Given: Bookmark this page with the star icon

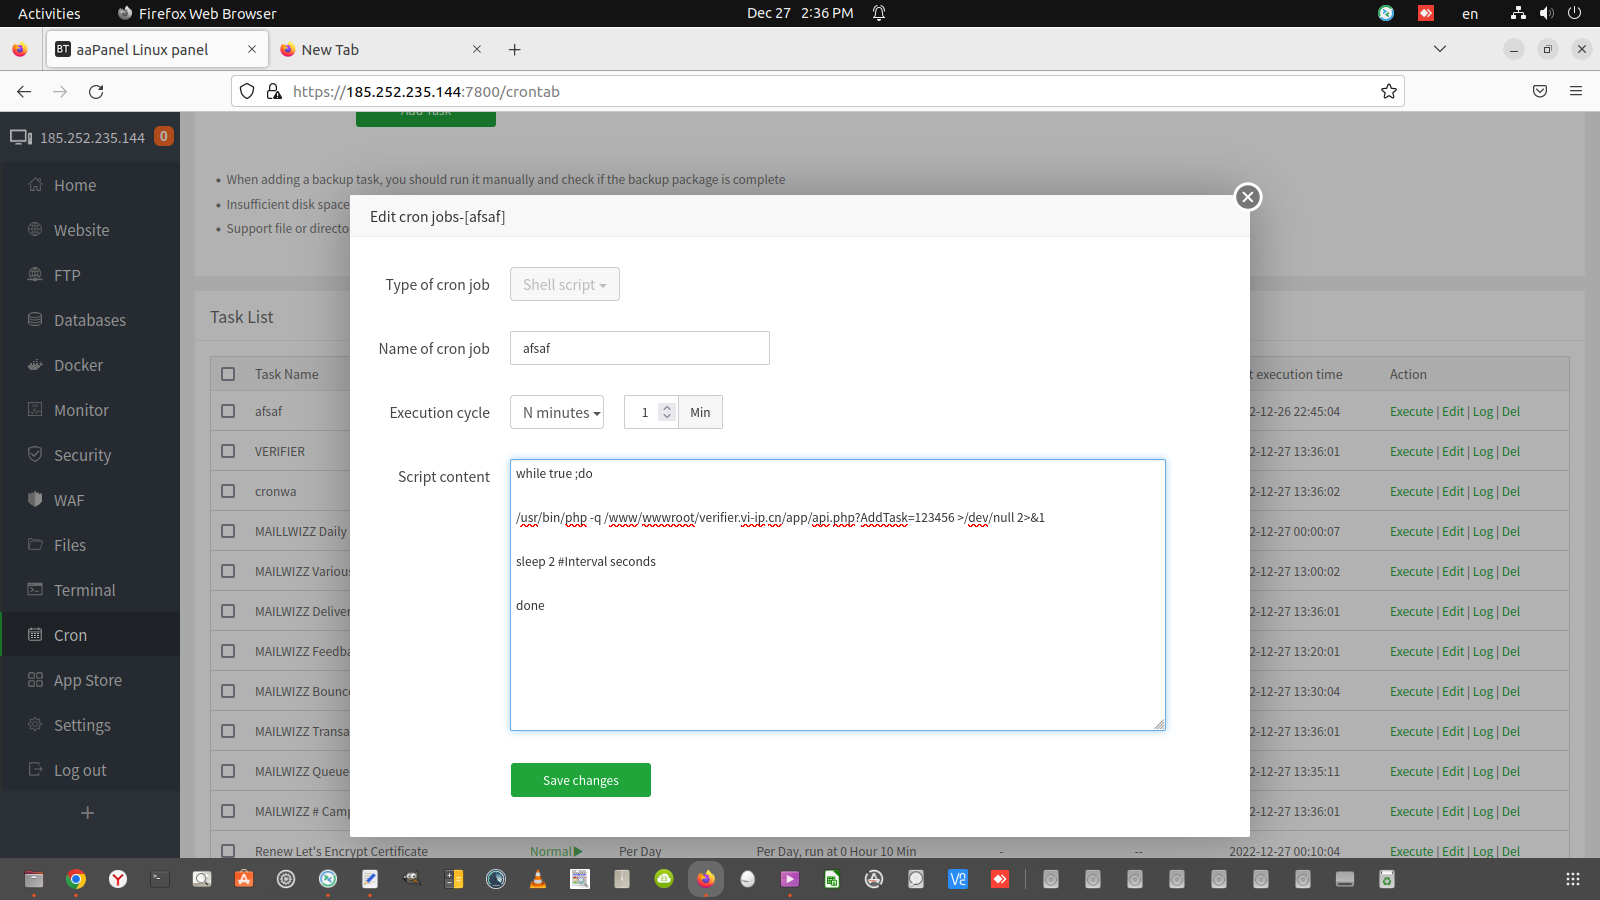Looking at the screenshot, I should [x=1389, y=91].
